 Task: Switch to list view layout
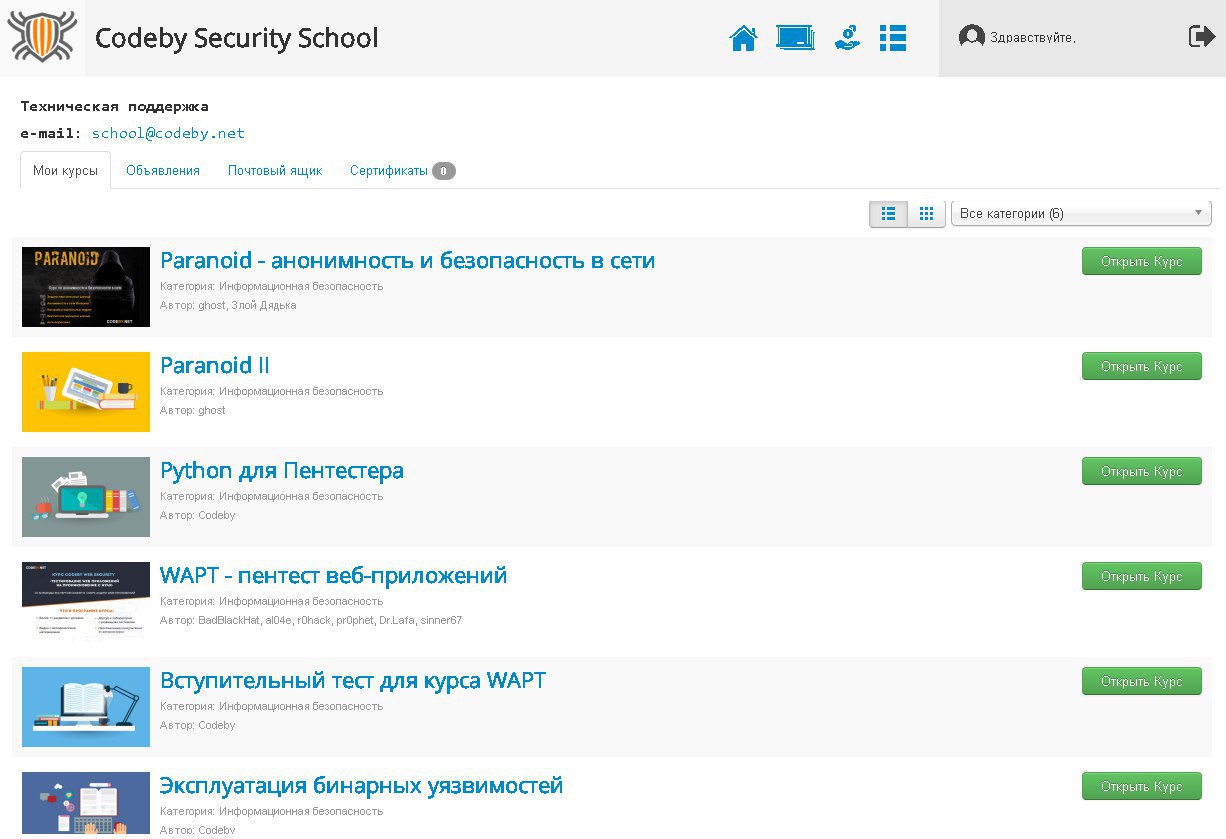tap(888, 214)
